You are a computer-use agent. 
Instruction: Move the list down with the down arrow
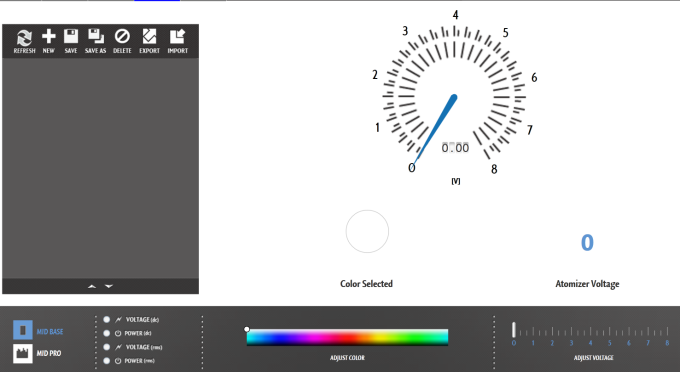(109, 286)
